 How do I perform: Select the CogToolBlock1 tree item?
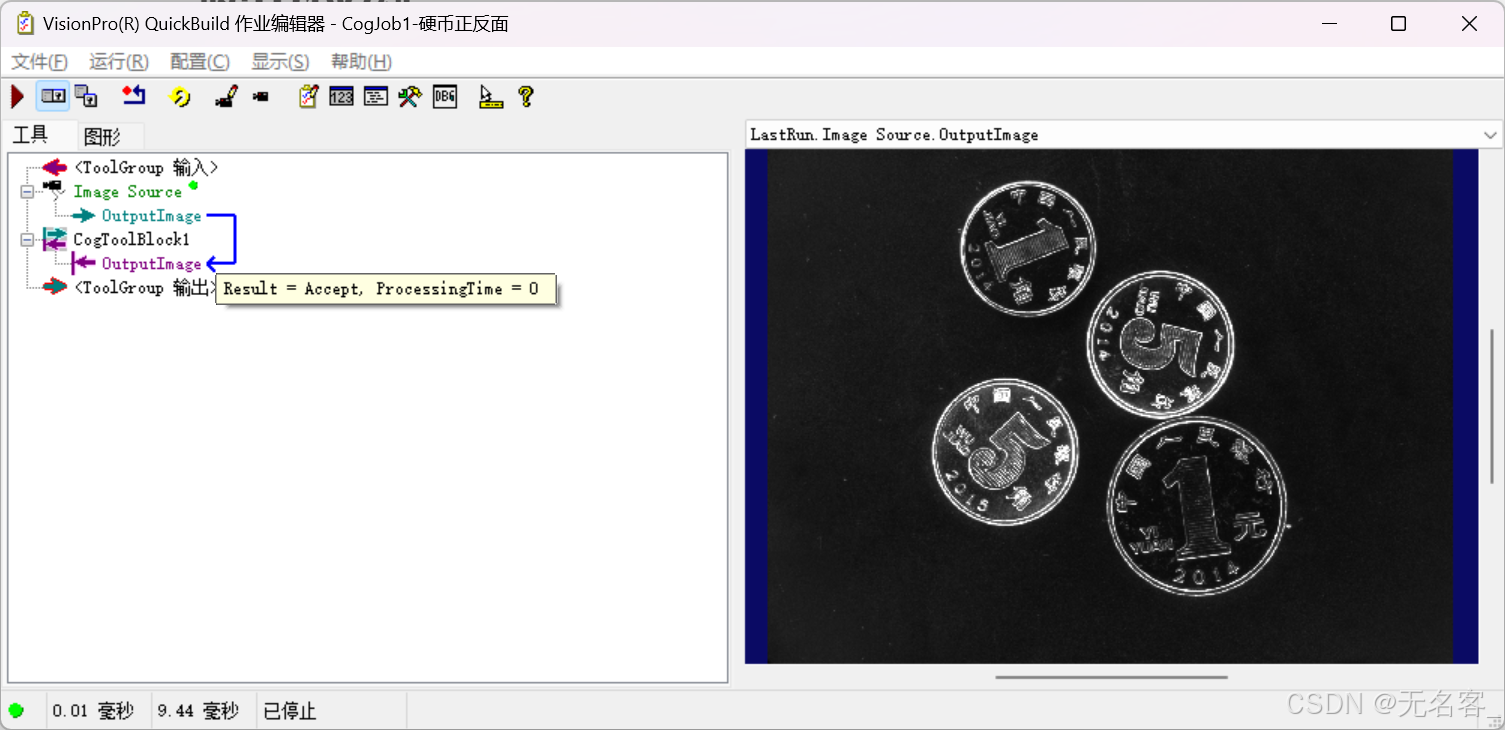pos(131,240)
